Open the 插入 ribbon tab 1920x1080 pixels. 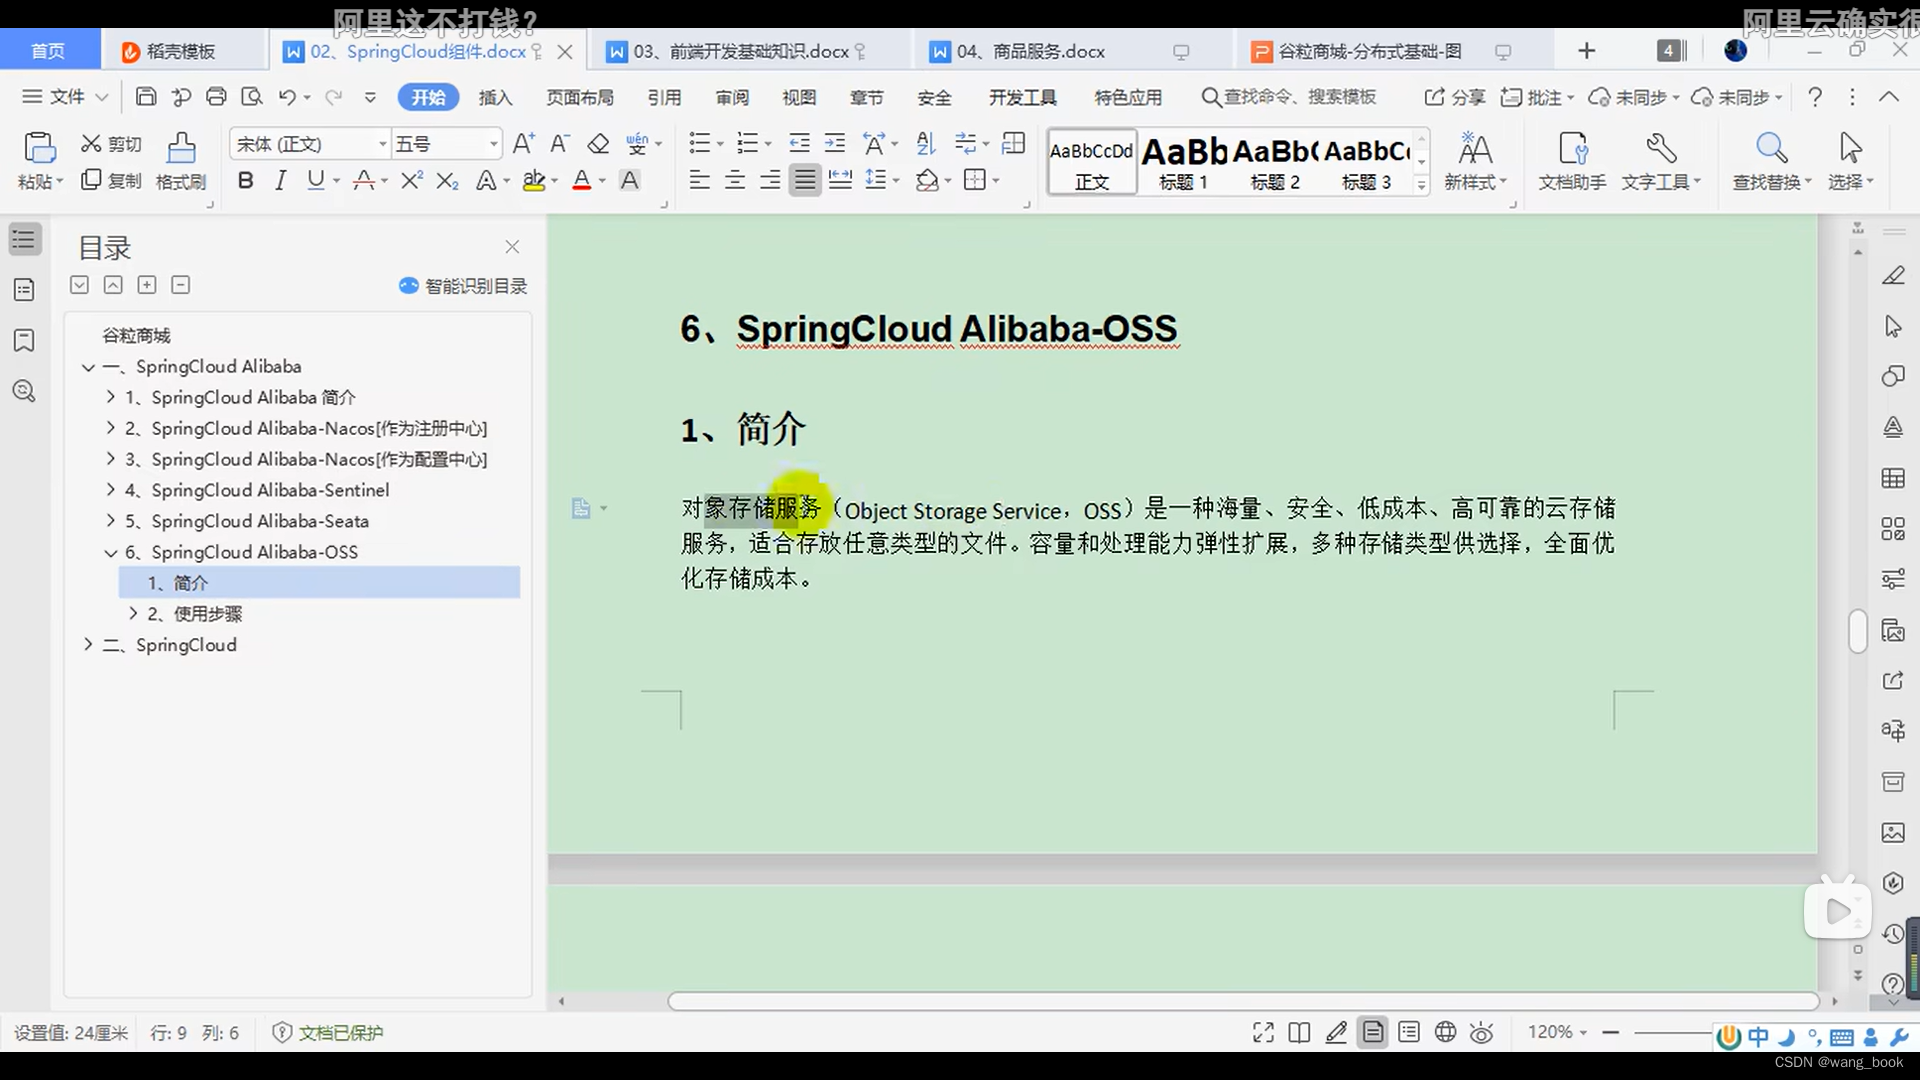tap(495, 97)
